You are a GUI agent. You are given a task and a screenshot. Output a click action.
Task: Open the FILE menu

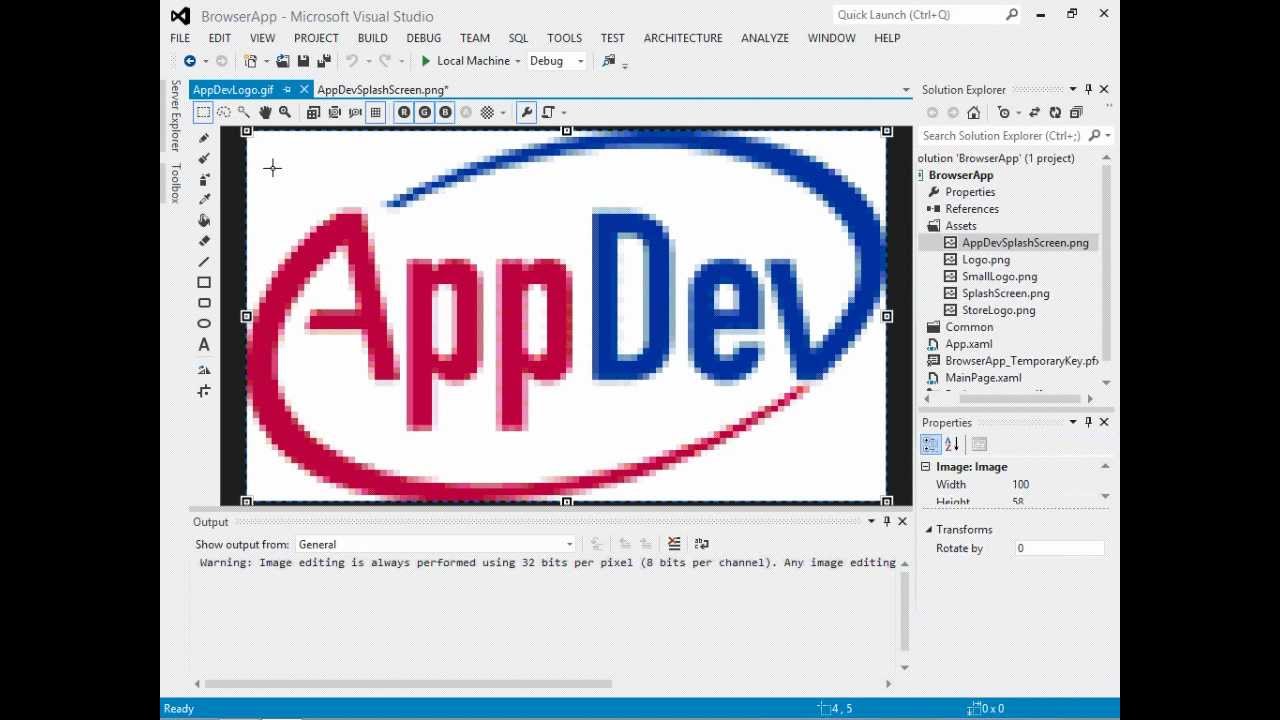pyautogui.click(x=180, y=38)
